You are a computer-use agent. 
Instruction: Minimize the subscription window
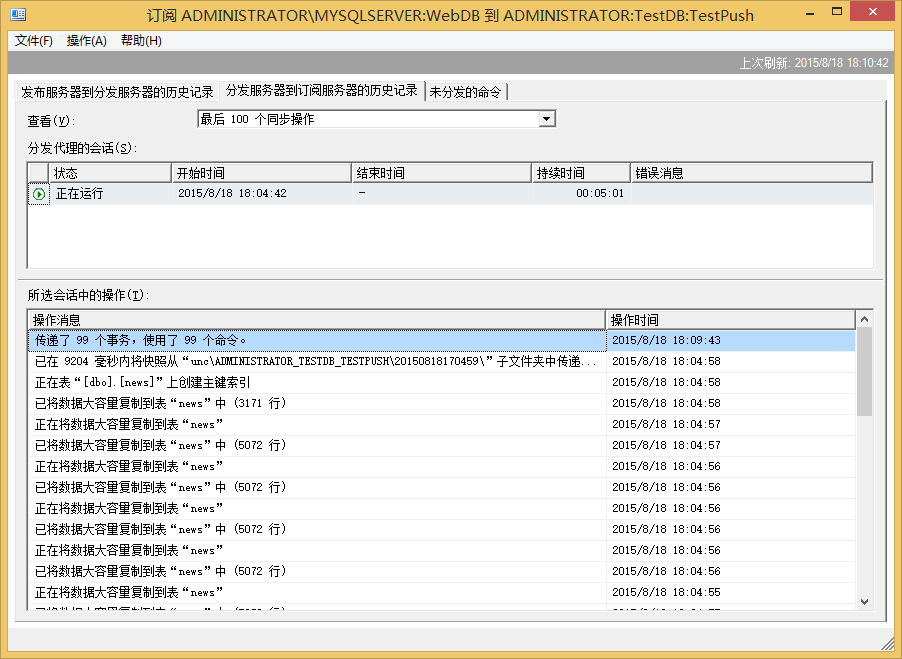point(810,13)
